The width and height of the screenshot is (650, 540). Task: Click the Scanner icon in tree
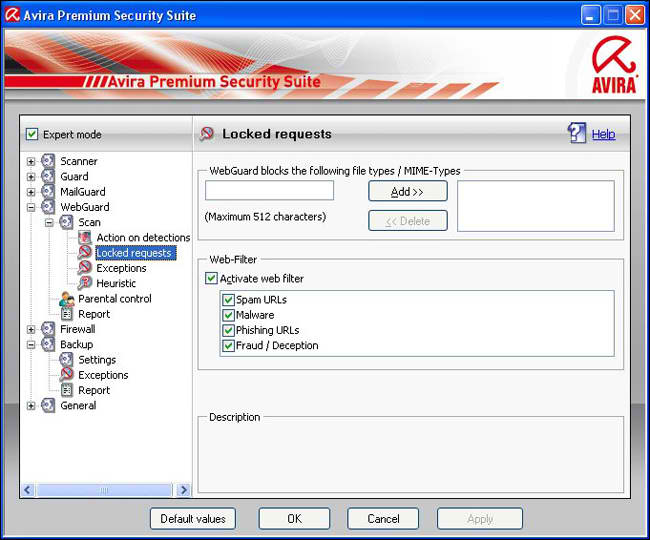[x=48, y=161]
